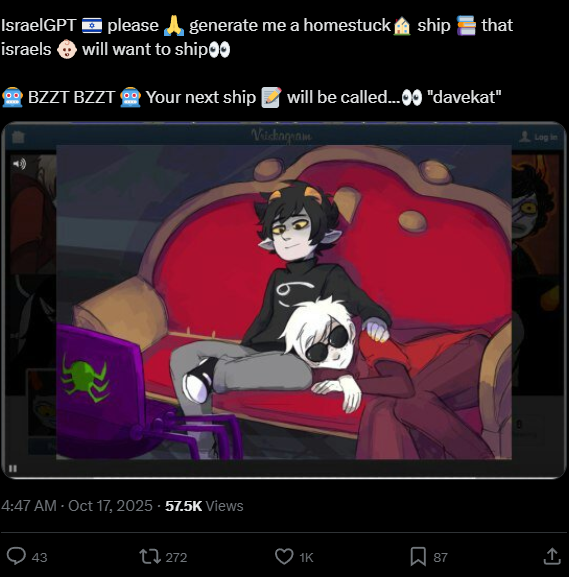Pause the video using the pause icon

13,468
